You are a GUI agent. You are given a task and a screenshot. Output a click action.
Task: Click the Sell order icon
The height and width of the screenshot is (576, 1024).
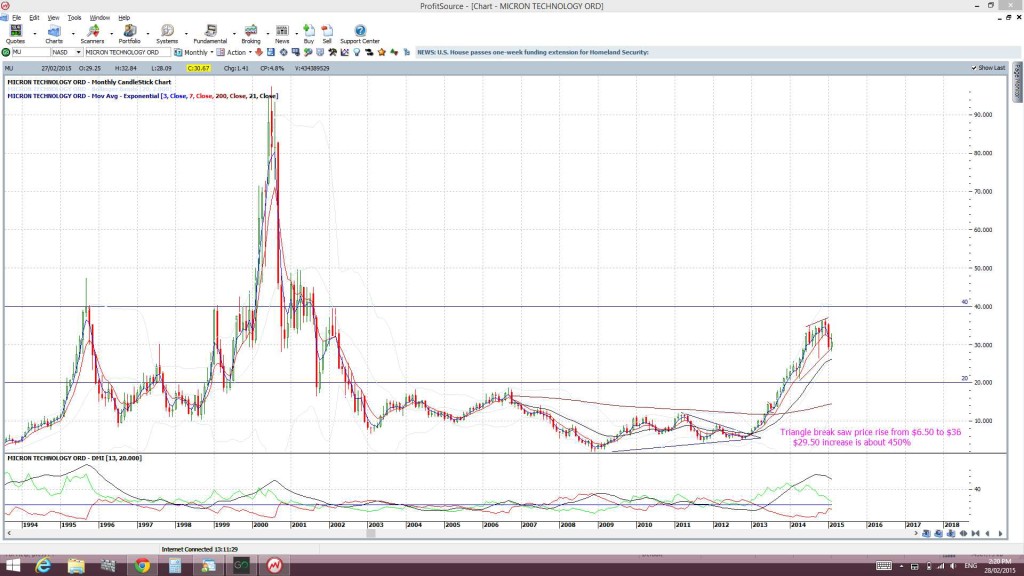pyautogui.click(x=327, y=34)
